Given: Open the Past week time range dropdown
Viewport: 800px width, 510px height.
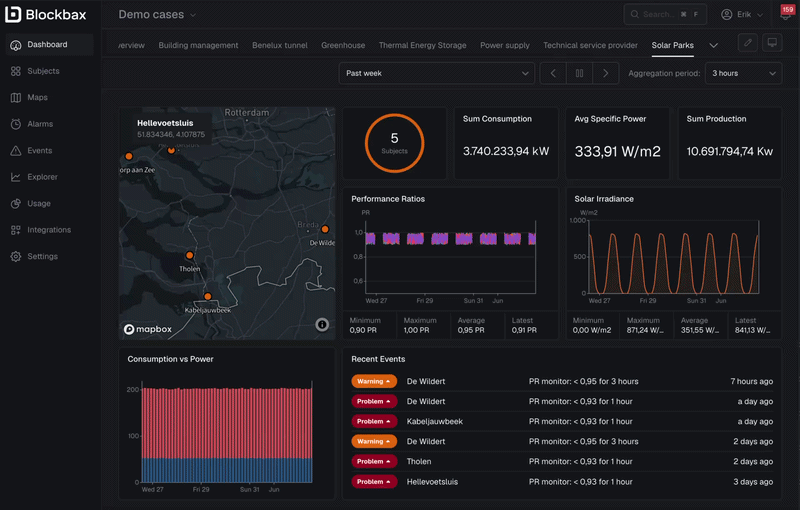Looking at the screenshot, I should 437,73.
